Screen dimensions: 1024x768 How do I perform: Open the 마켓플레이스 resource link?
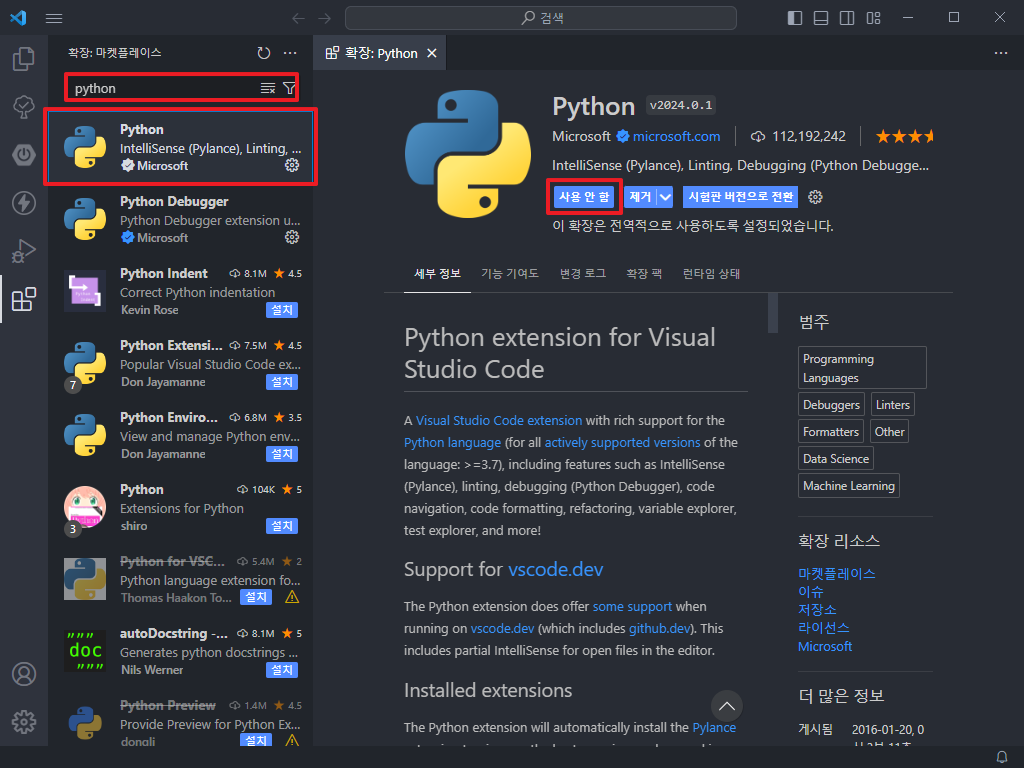(x=837, y=573)
